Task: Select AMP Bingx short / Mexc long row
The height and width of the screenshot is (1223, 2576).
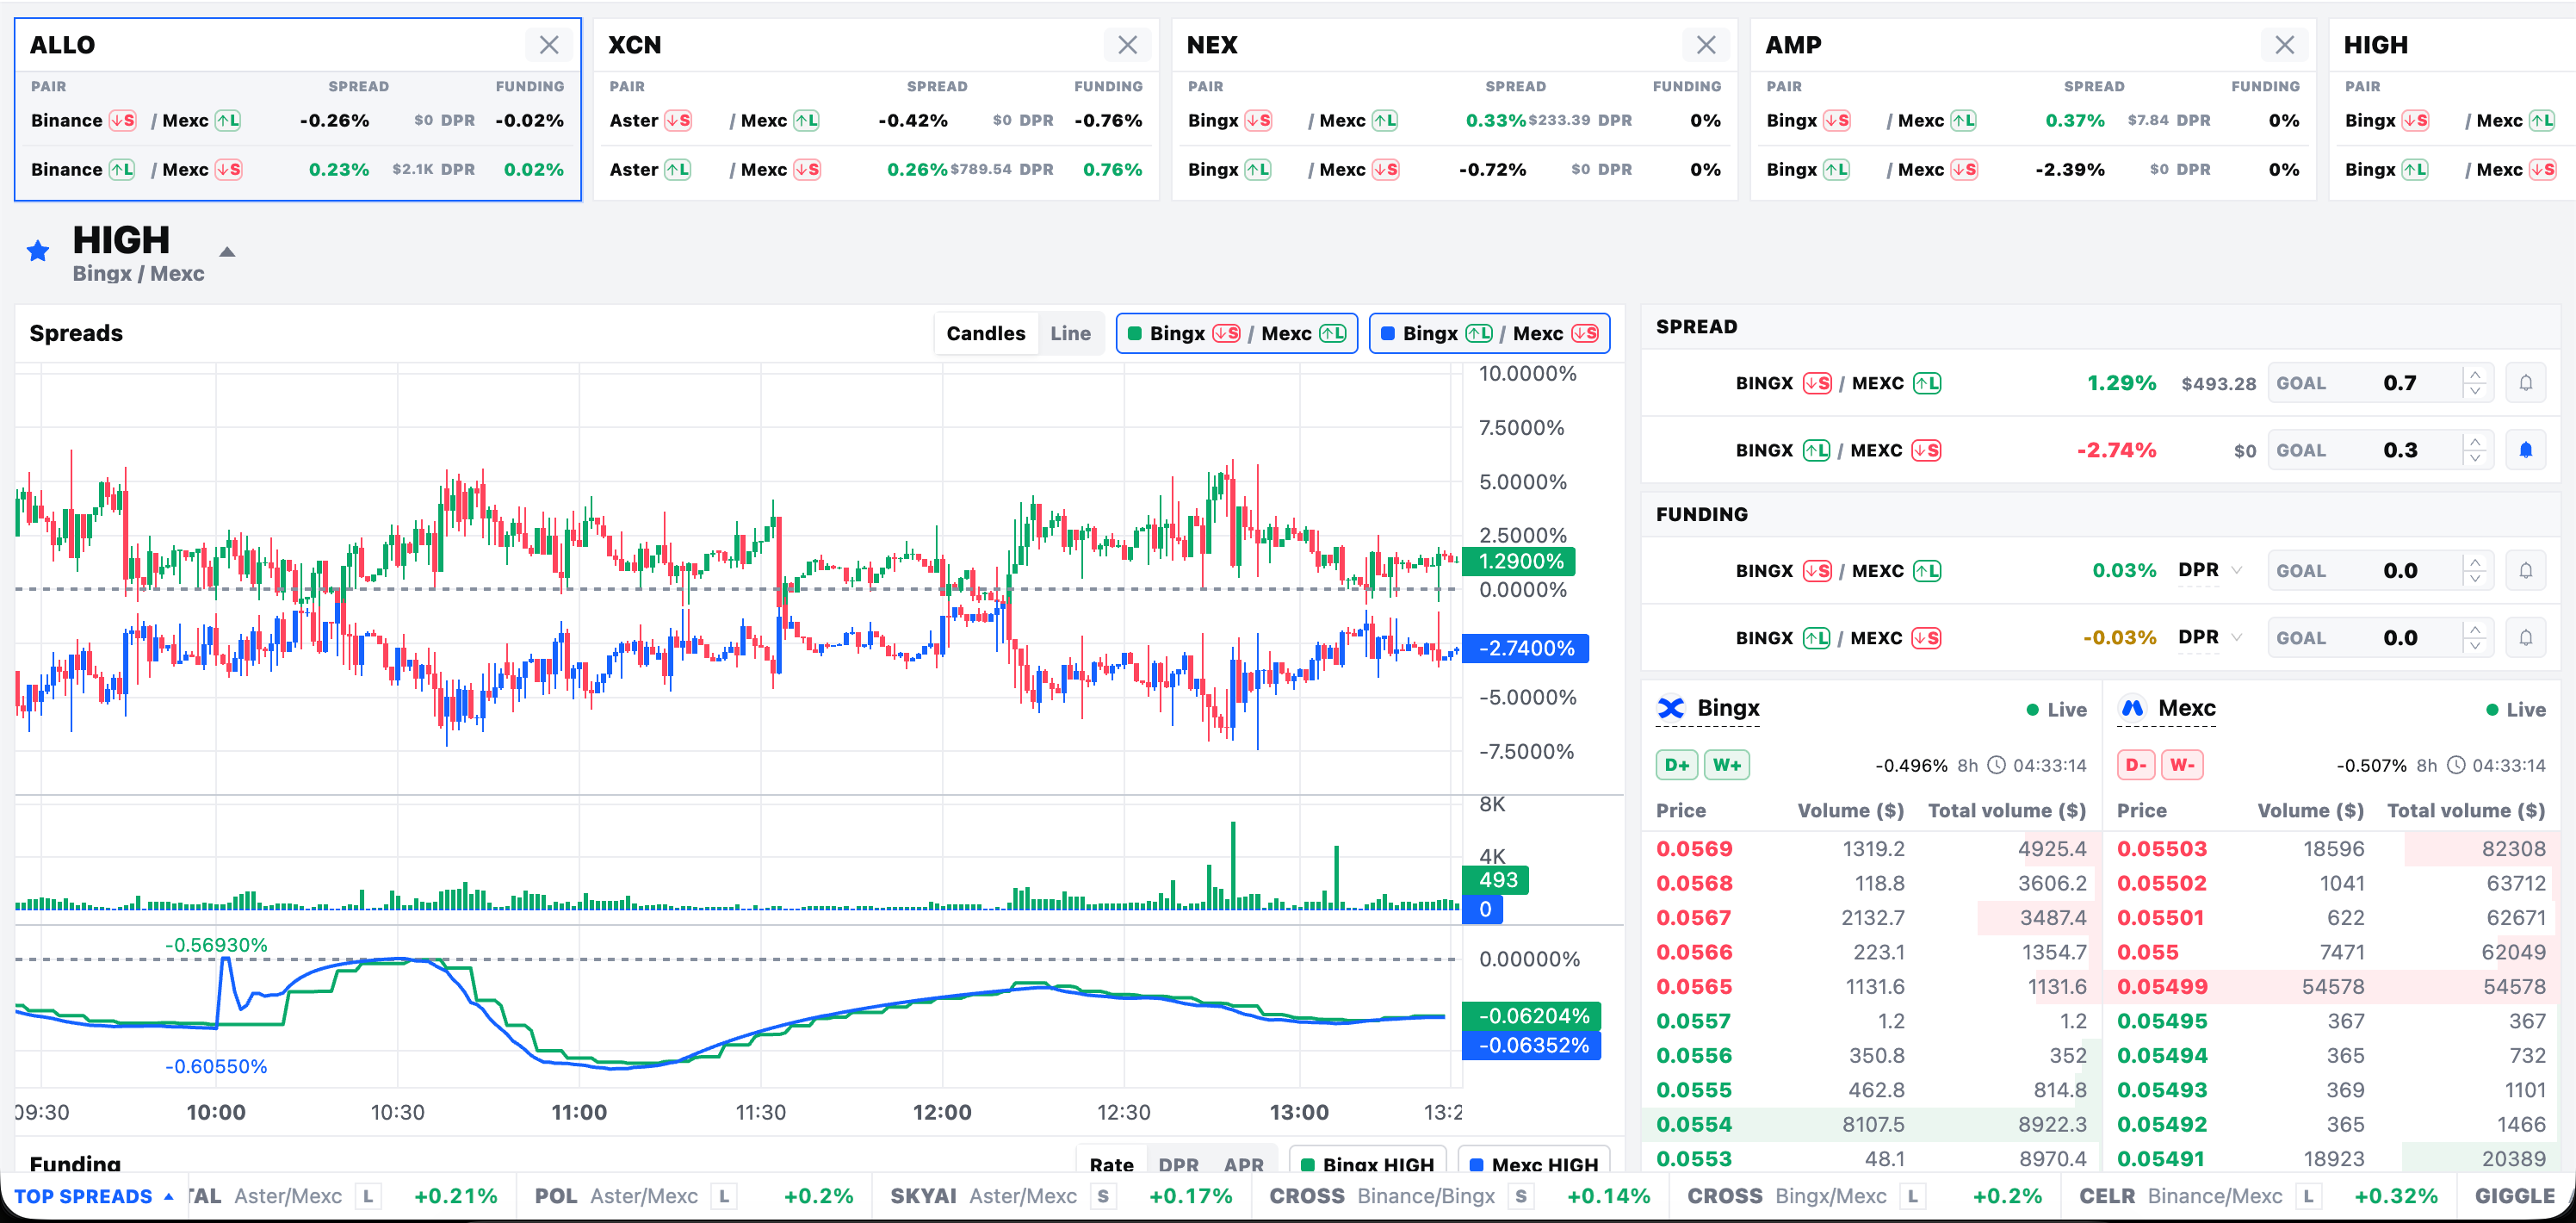Action: coord(2033,121)
